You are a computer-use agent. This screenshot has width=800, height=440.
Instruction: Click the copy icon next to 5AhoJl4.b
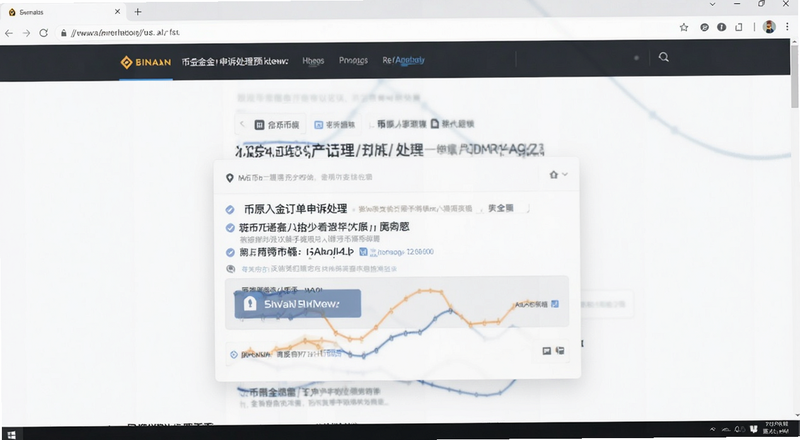point(363,252)
